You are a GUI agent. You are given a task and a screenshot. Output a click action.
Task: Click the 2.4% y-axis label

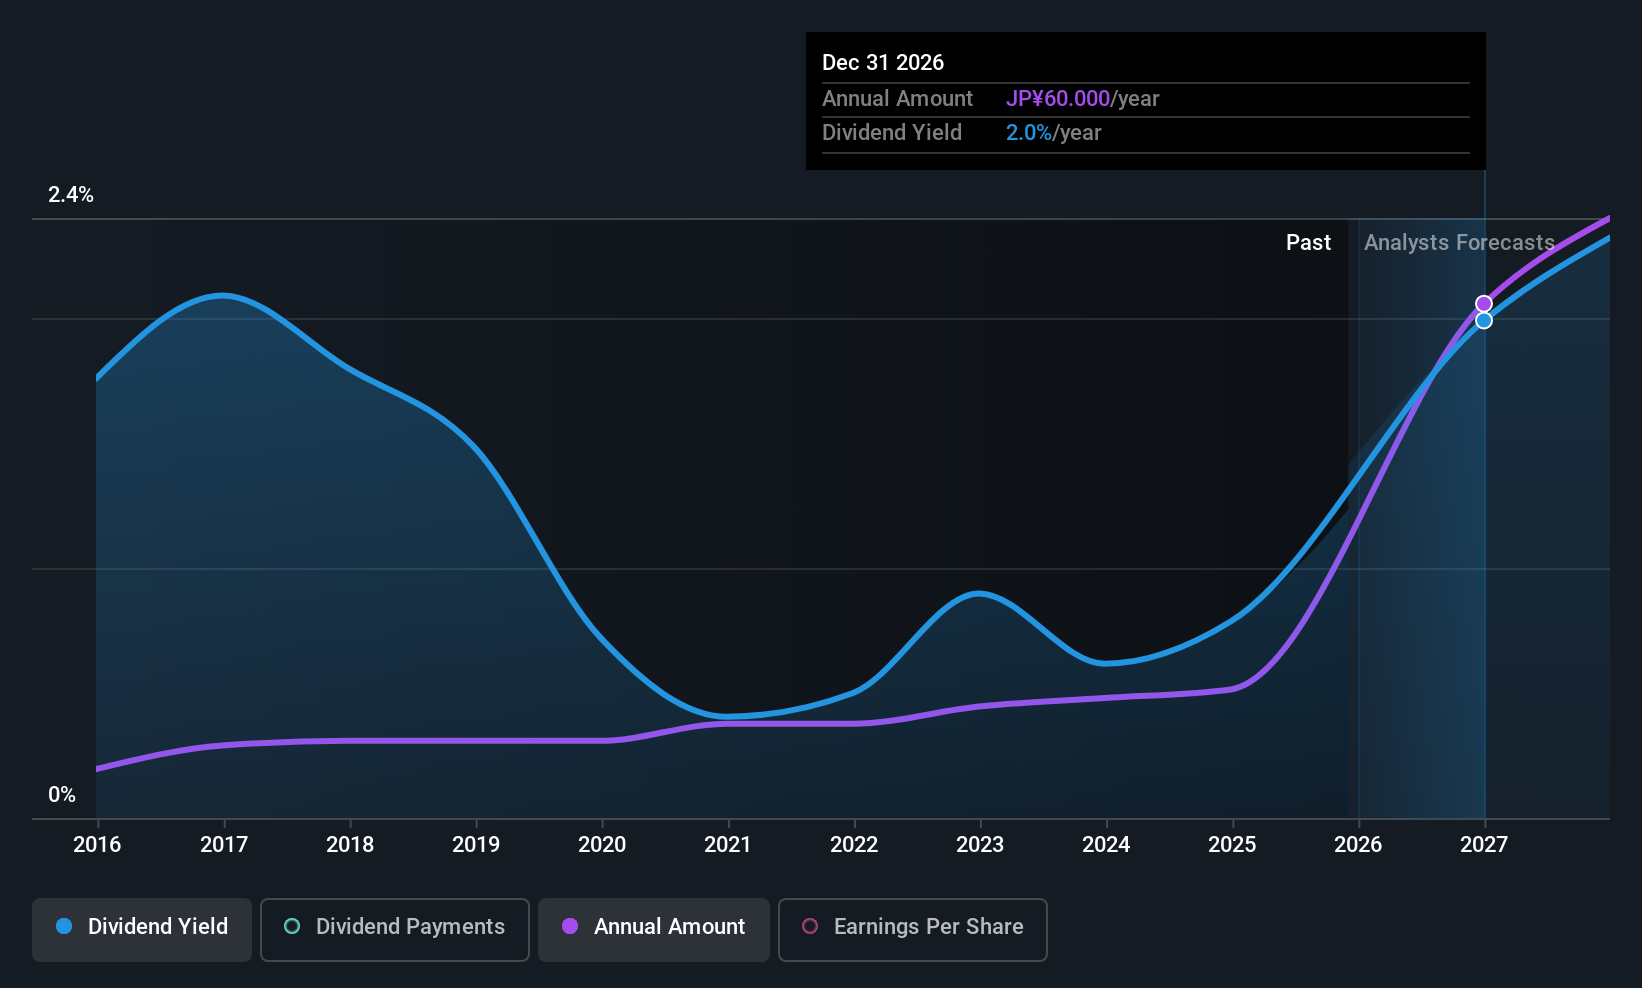click(x=71, y=194)
